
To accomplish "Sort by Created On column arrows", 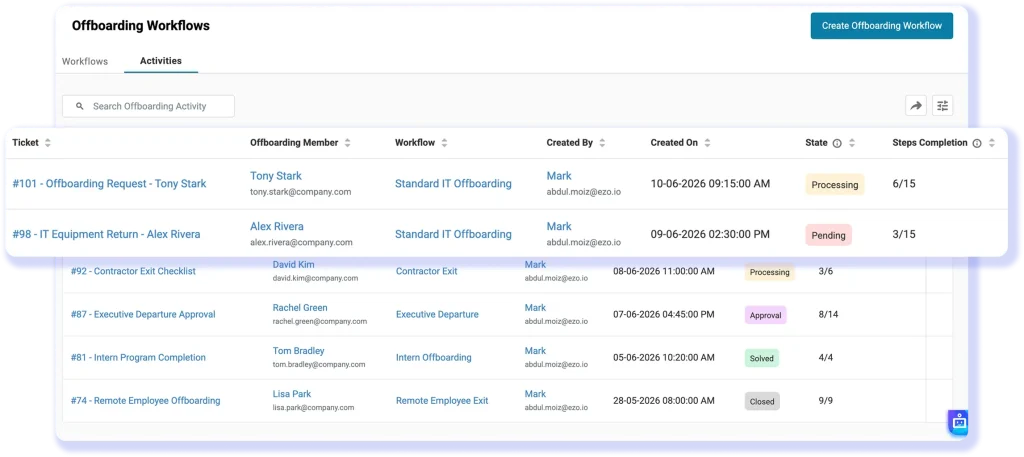I will [707, 143].
